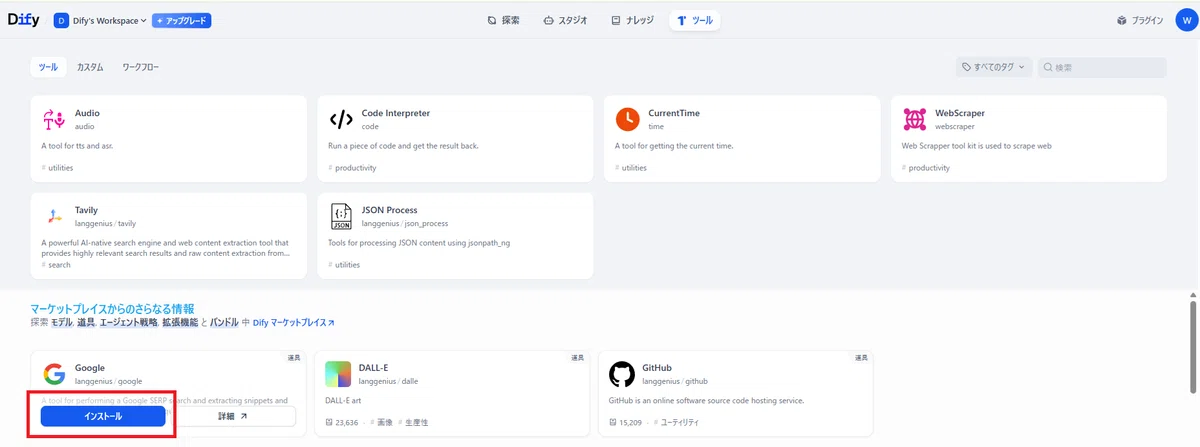Open the CurrentTime card title
This screenshot has height=447, width=1200.
pos(674,113)
